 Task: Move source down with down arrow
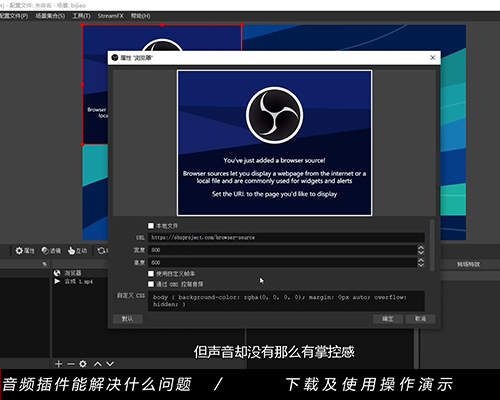110,364
